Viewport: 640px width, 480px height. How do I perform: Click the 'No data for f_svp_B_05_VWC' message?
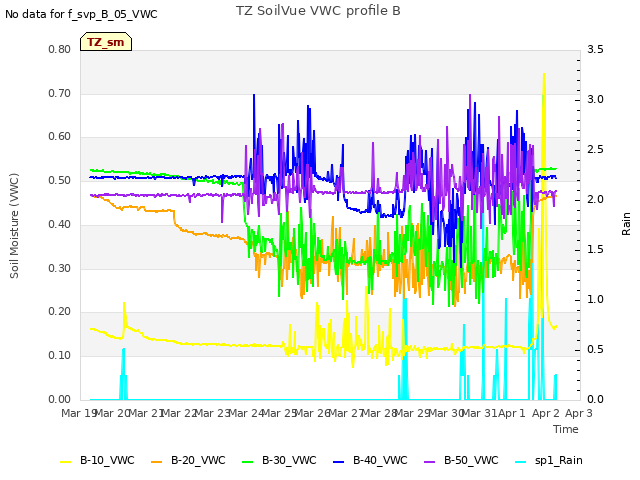point(81,14)
